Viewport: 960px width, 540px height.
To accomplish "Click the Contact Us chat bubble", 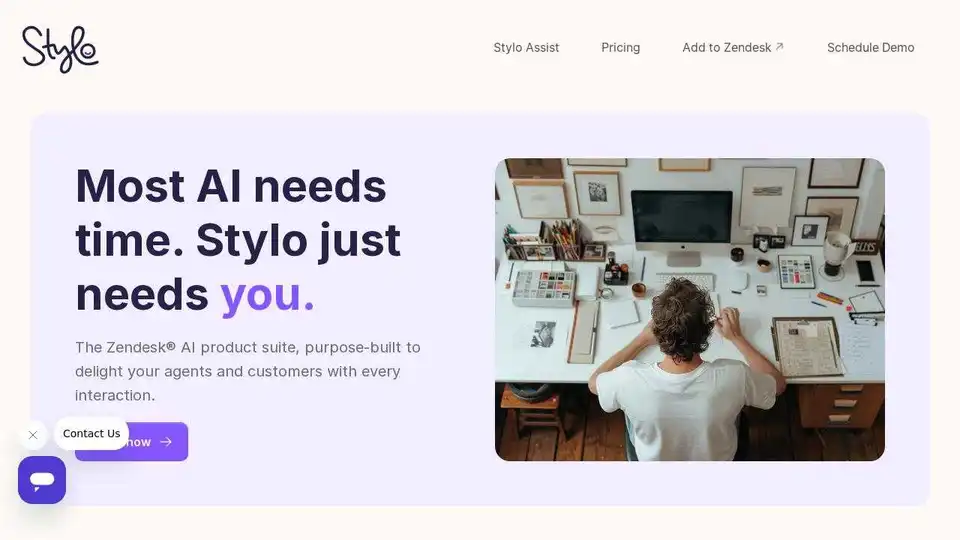I will (91, 433).
